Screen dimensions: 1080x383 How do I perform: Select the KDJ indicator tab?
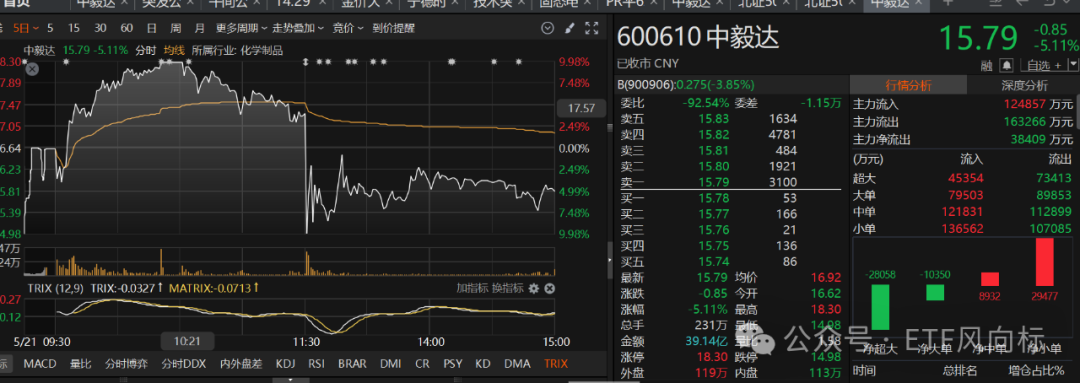point(286,364)
